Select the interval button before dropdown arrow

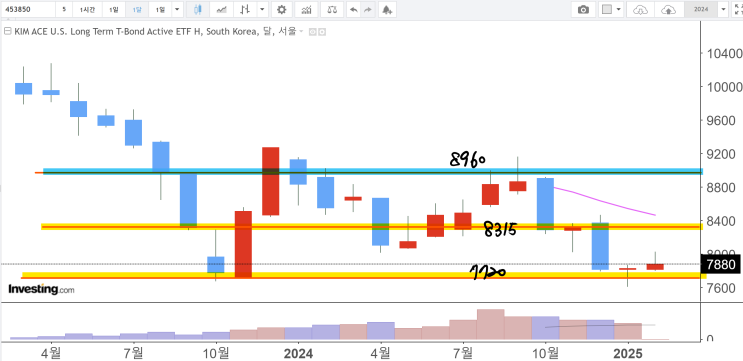(161, 9)
